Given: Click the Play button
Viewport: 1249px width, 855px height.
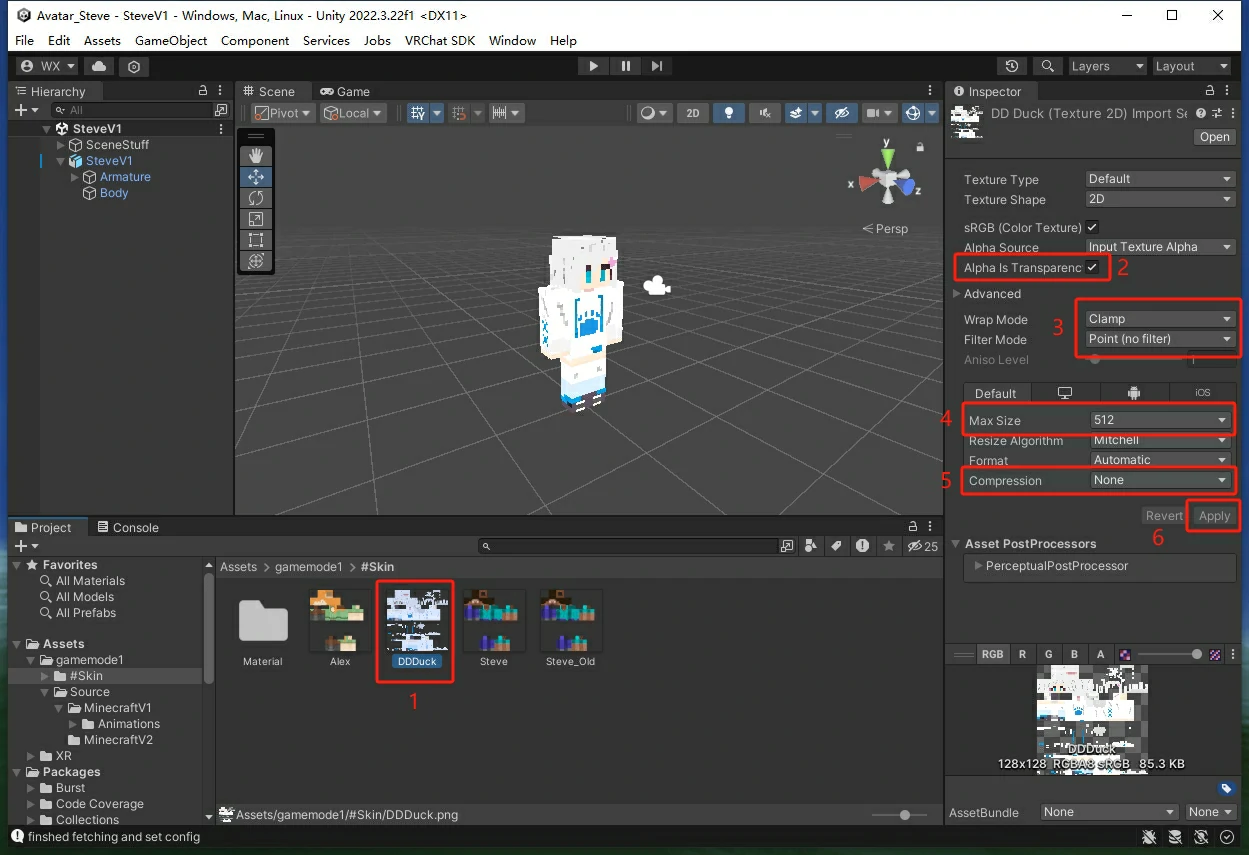Looking at the screenshot, I should coord(593,66).
